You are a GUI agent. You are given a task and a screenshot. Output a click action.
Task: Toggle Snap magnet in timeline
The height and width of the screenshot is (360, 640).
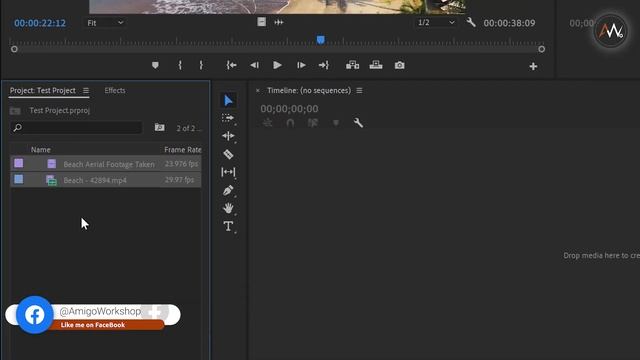[x=290, y=123]
